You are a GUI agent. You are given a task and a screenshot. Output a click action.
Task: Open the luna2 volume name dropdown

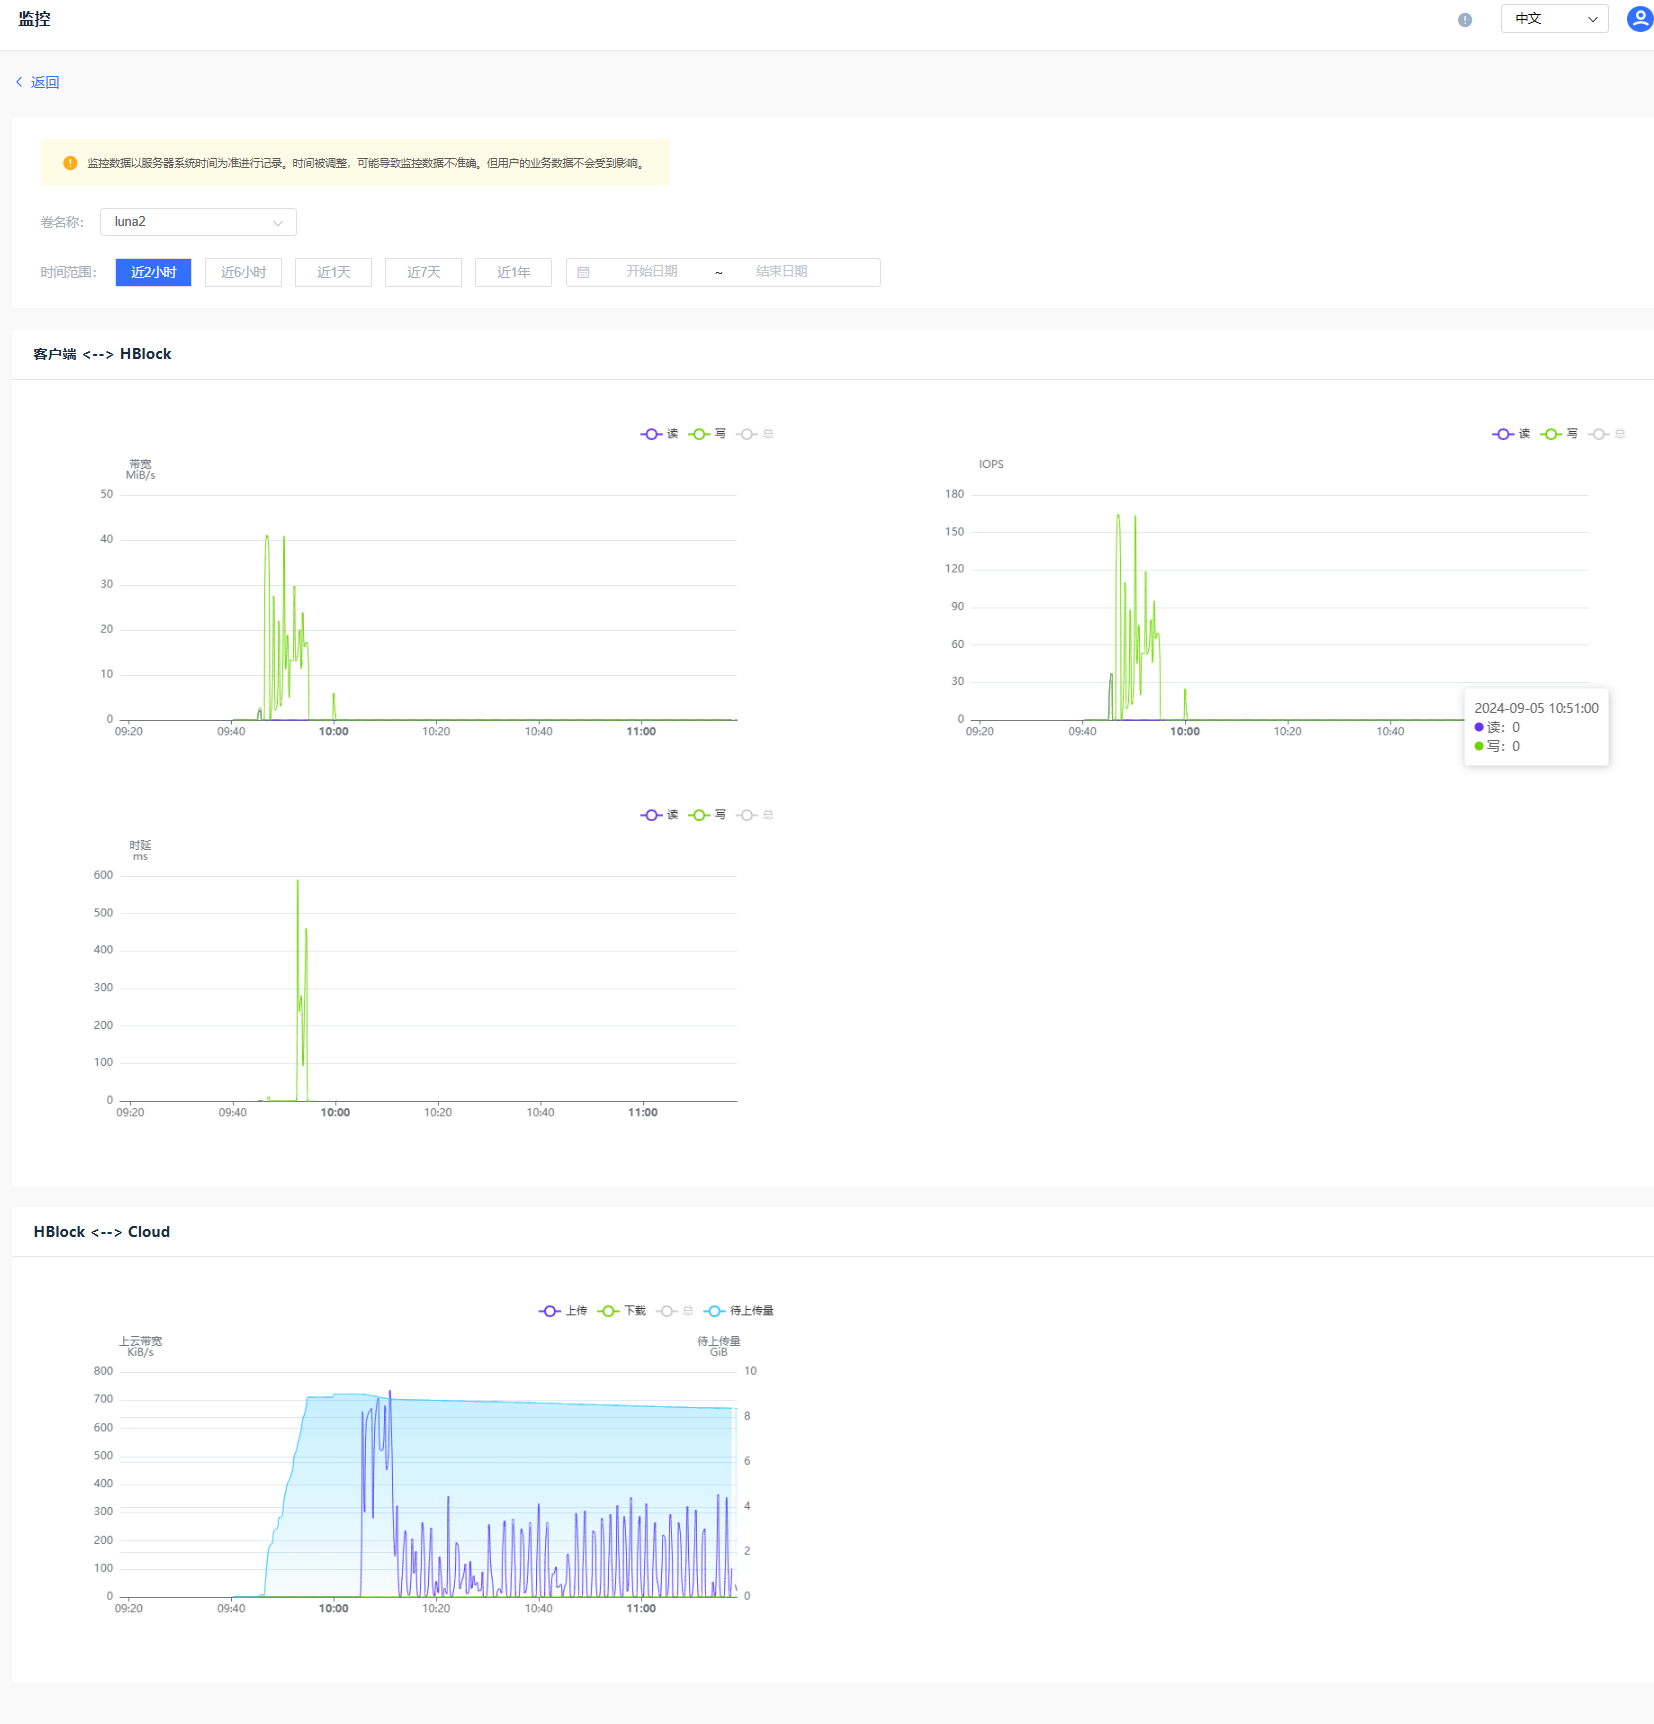198,222
